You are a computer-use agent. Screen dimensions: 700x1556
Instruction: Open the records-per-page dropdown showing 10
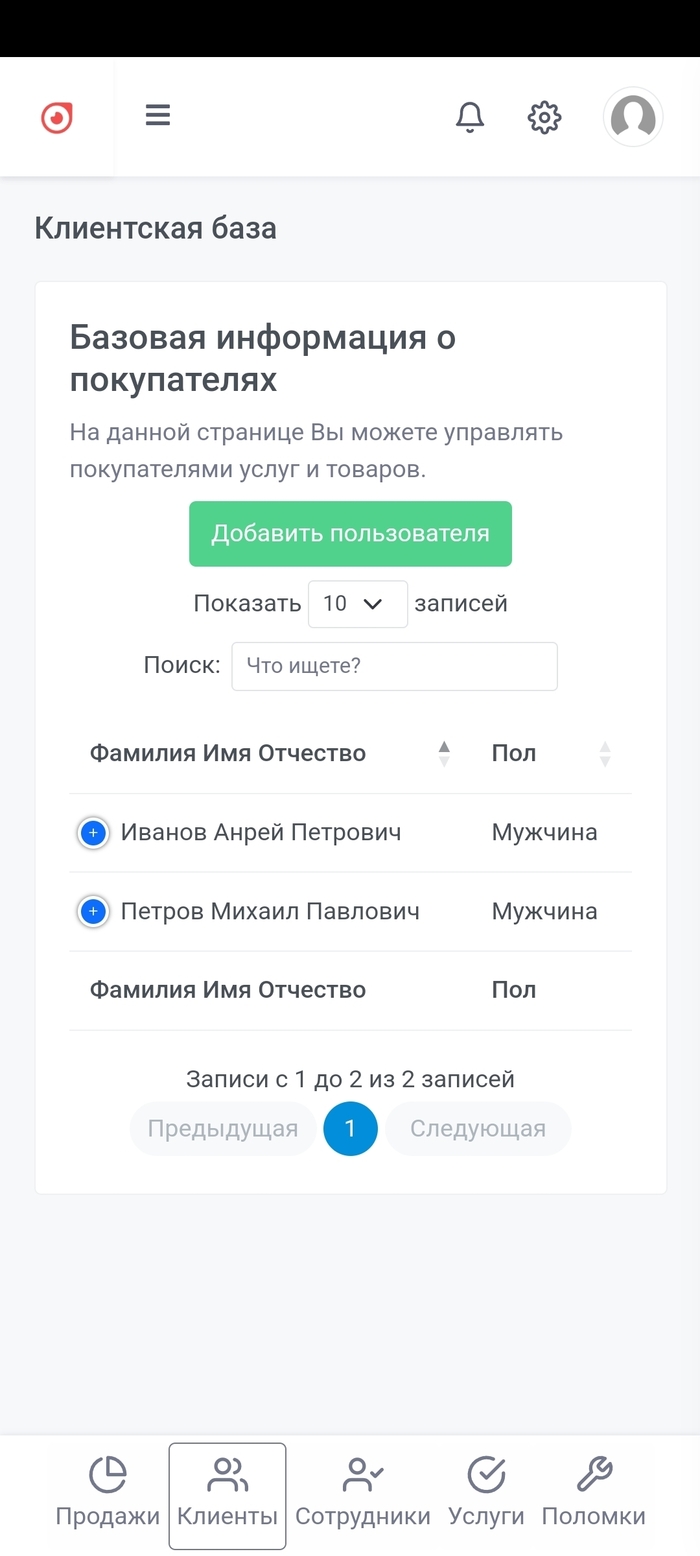357,604
